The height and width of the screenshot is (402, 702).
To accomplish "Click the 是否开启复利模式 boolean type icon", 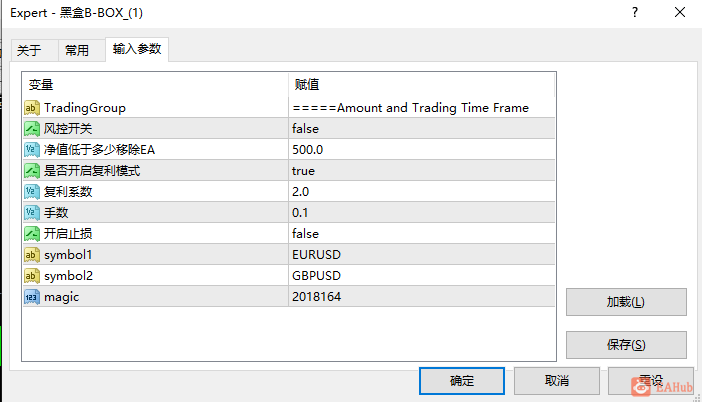I will [x=32, y=171].
